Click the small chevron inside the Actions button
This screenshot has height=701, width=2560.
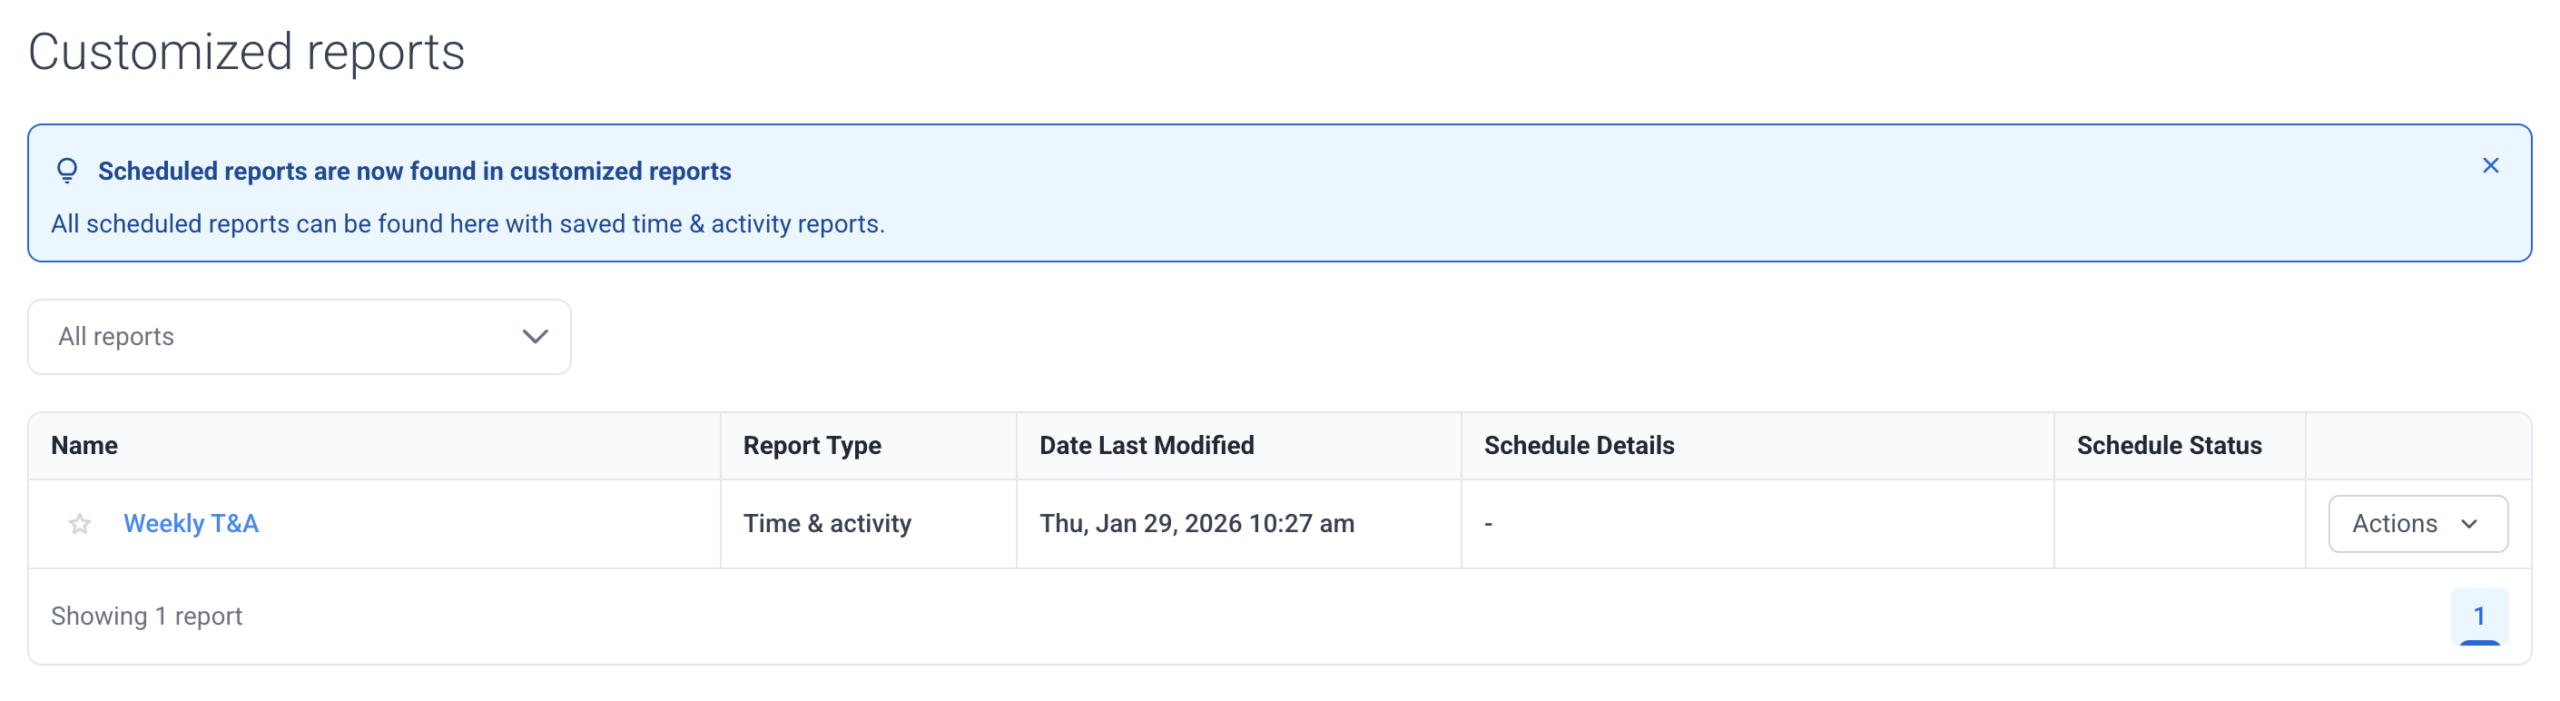2469,524
